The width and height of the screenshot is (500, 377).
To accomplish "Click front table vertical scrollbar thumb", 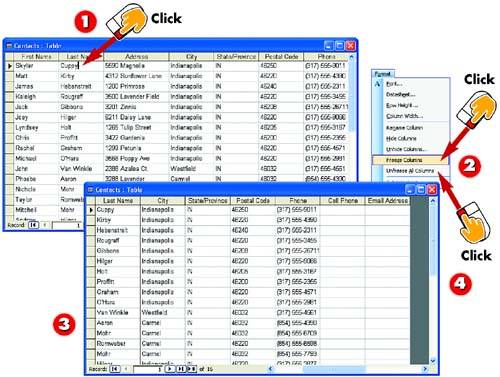I will point(433,240).
